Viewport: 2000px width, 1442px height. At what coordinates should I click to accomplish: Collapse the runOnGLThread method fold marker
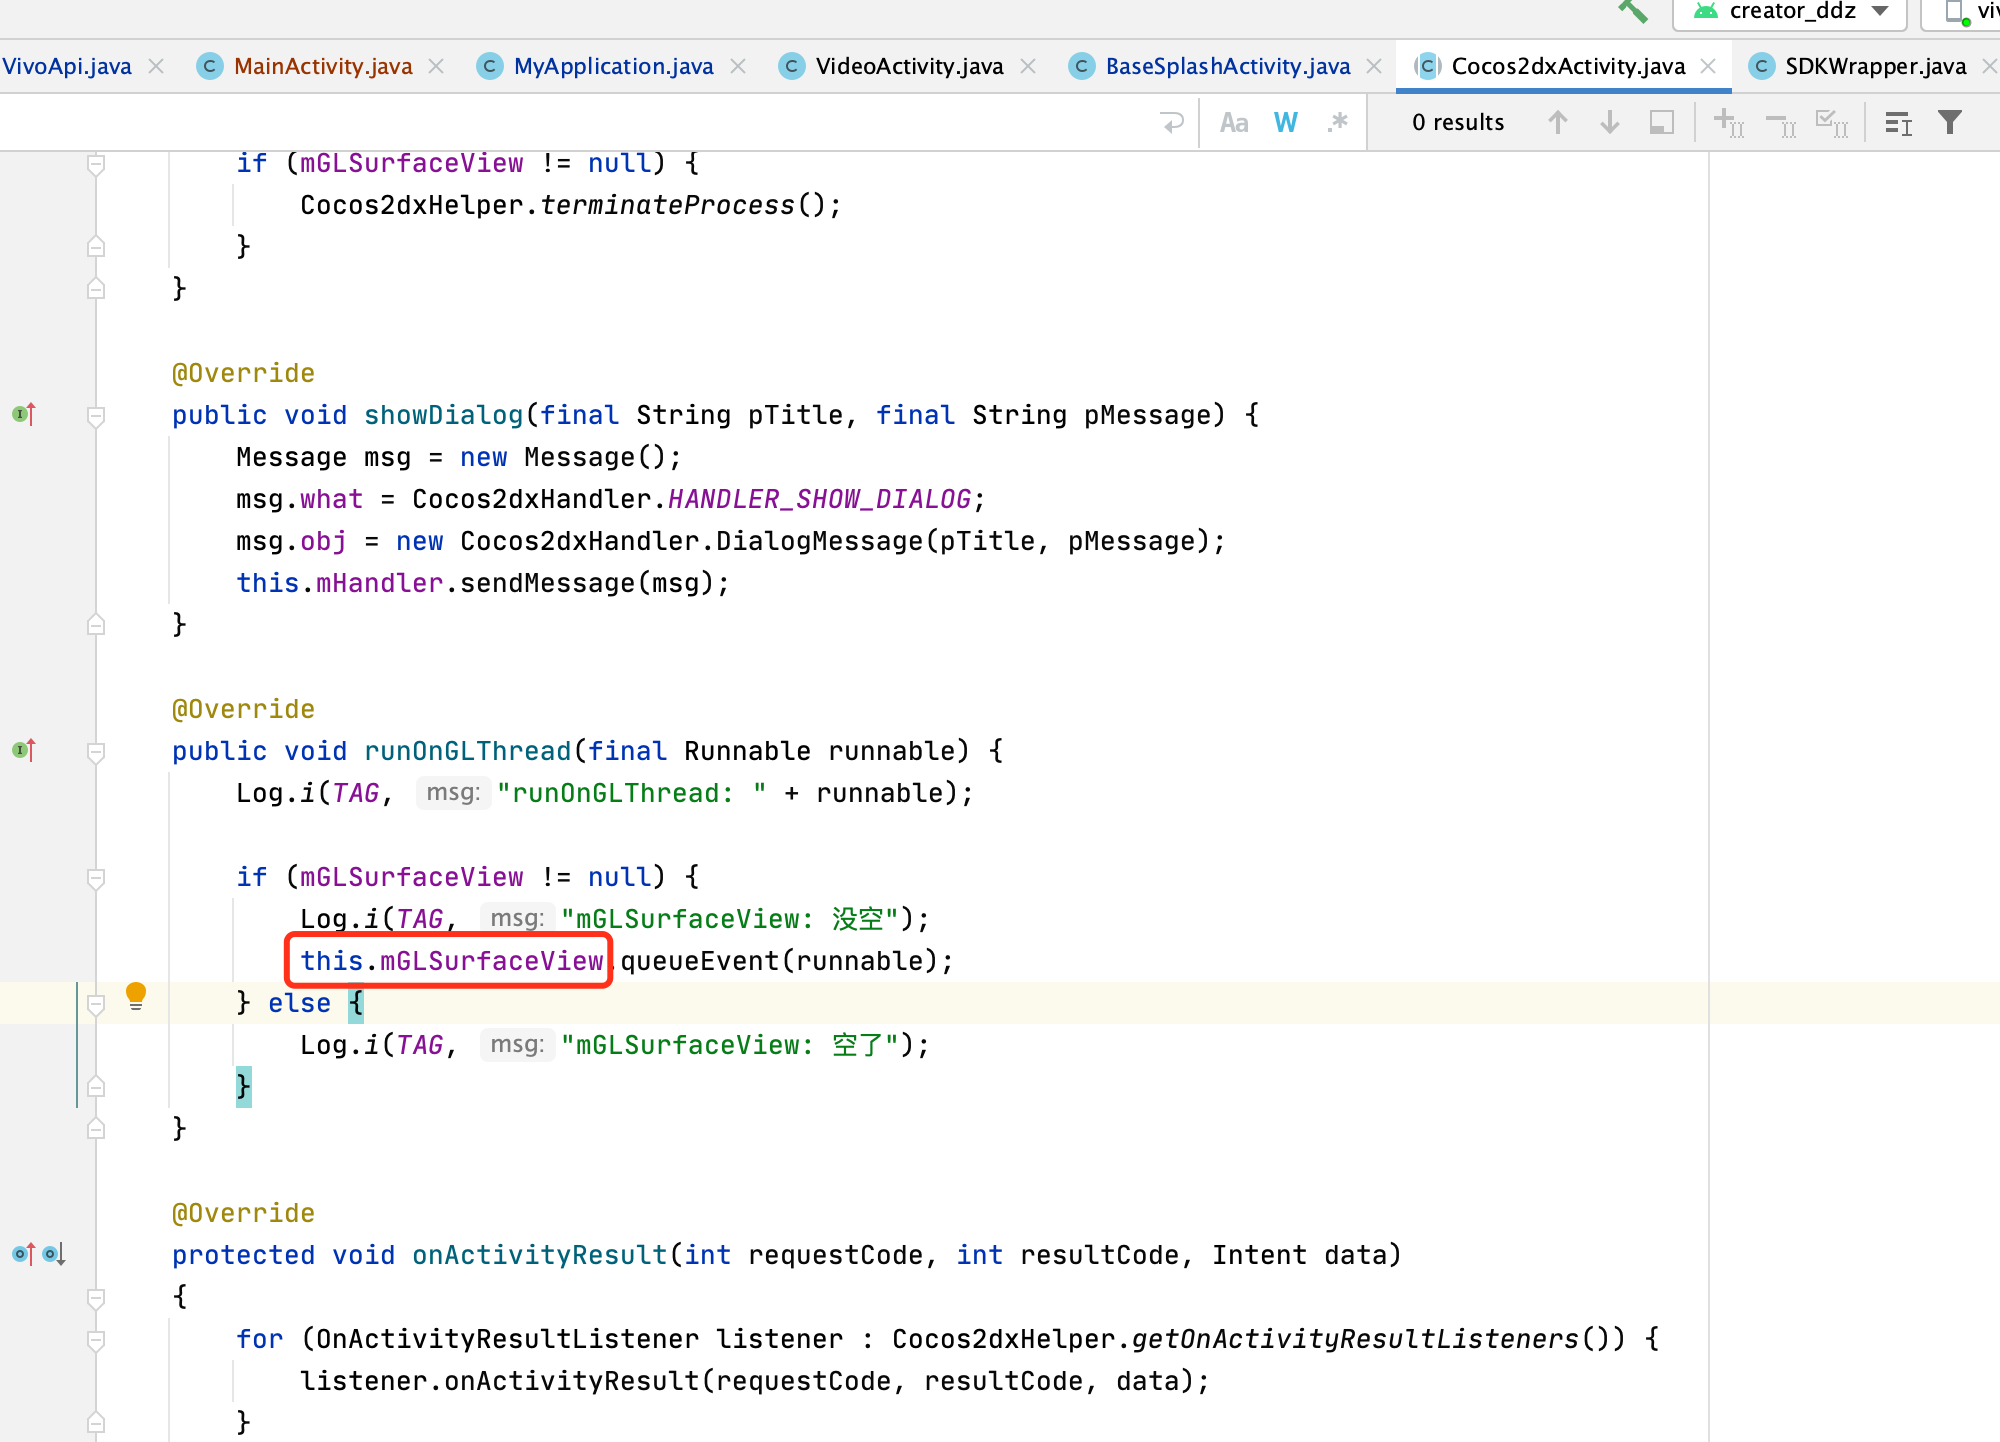click(x=96, y=752)
